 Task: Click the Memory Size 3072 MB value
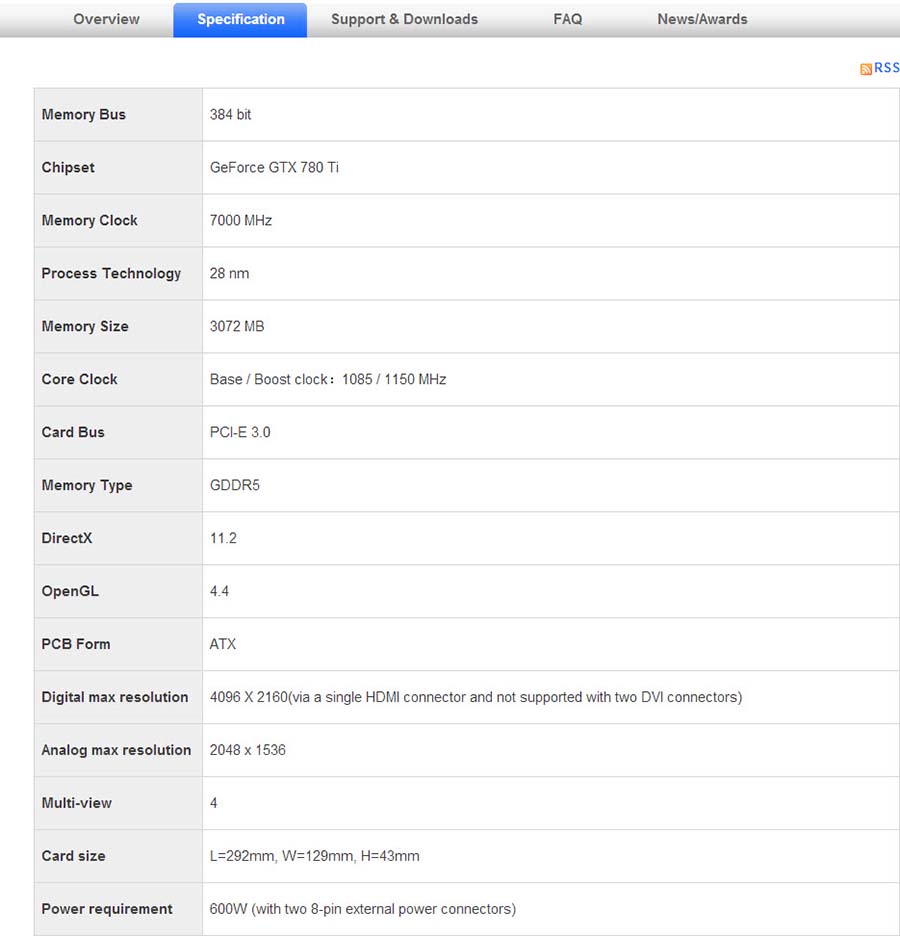click(x=237, y=327)
